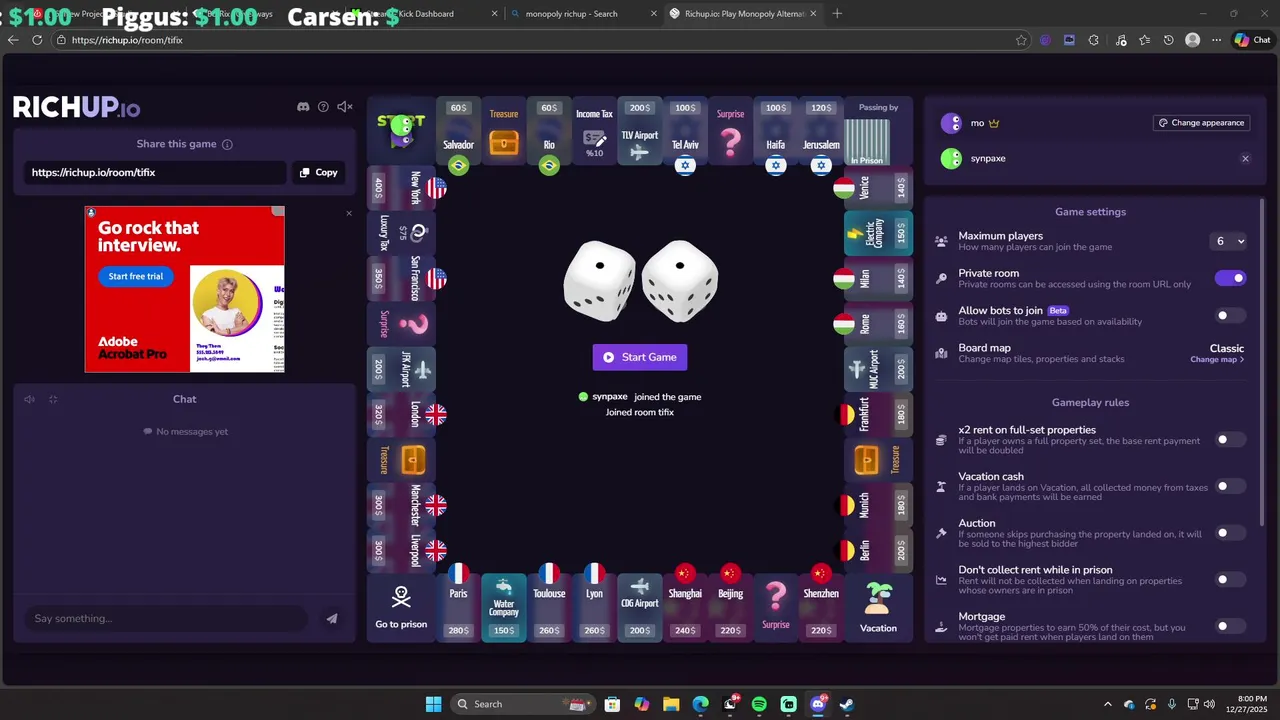Expand chat panel with the expand icon
Screen dimensions: 1280x720
click(x=53, y=399)
